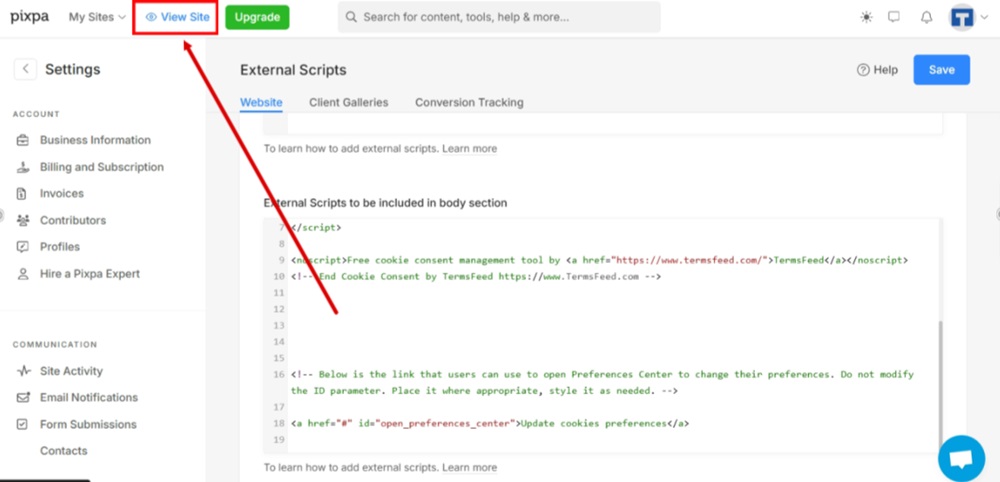Go back using Settings back arrow
This screenshot has height=482, width=1000.
[x=25, y=69]
